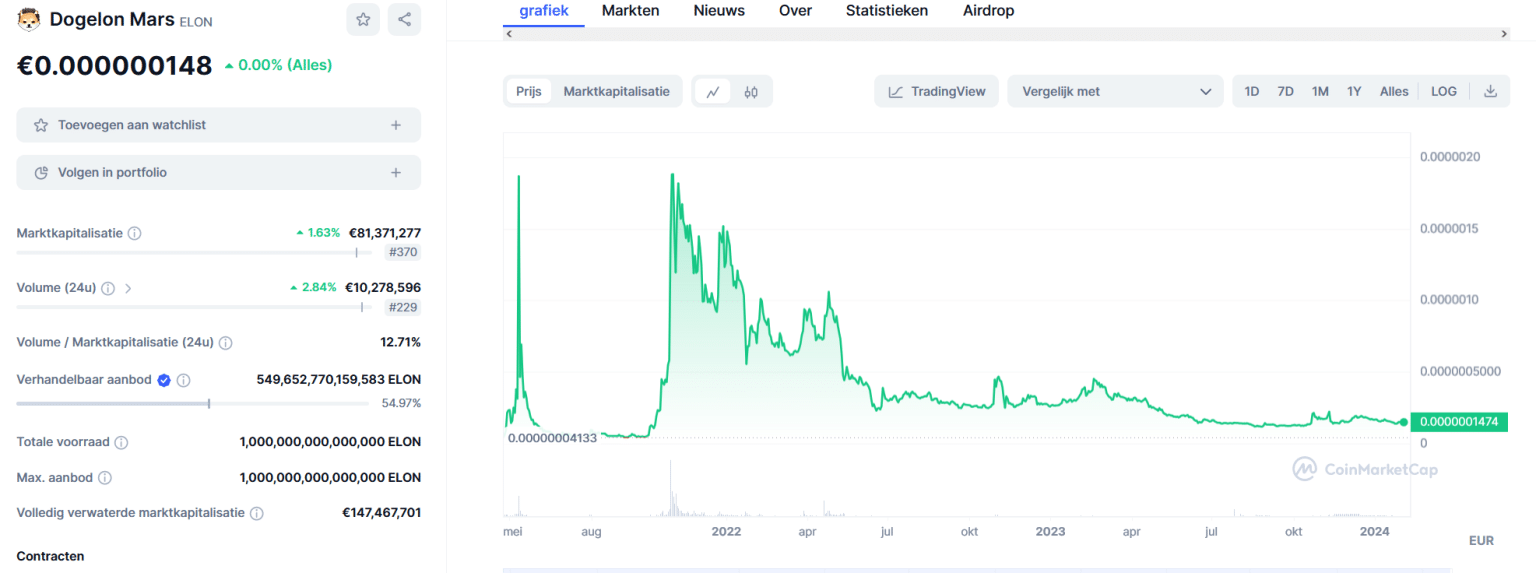Click Volgen in portfolio button
The width and height of the screenshot is (1536, 573).
click(218, 173)
